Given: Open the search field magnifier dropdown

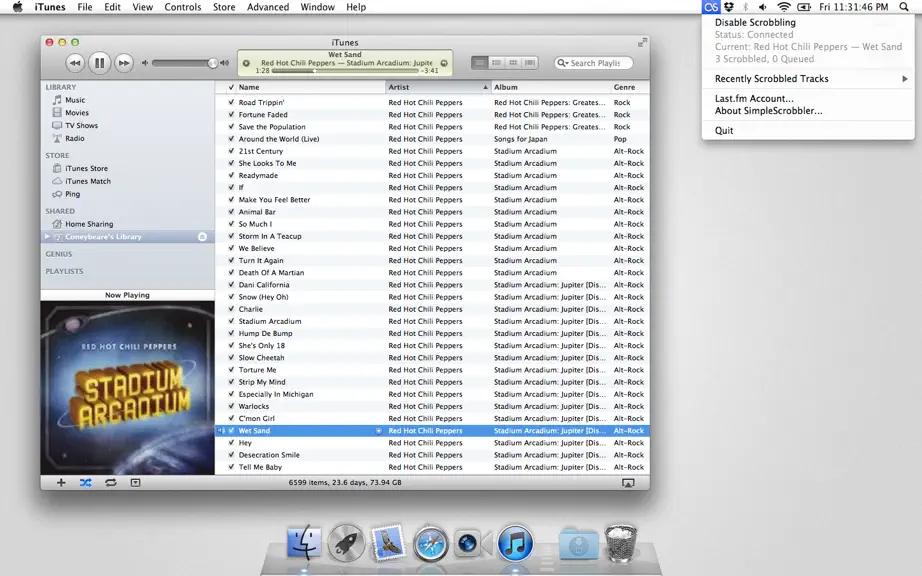Looking at the screenshot, I should pyautogui.click(x=563, y=63).
